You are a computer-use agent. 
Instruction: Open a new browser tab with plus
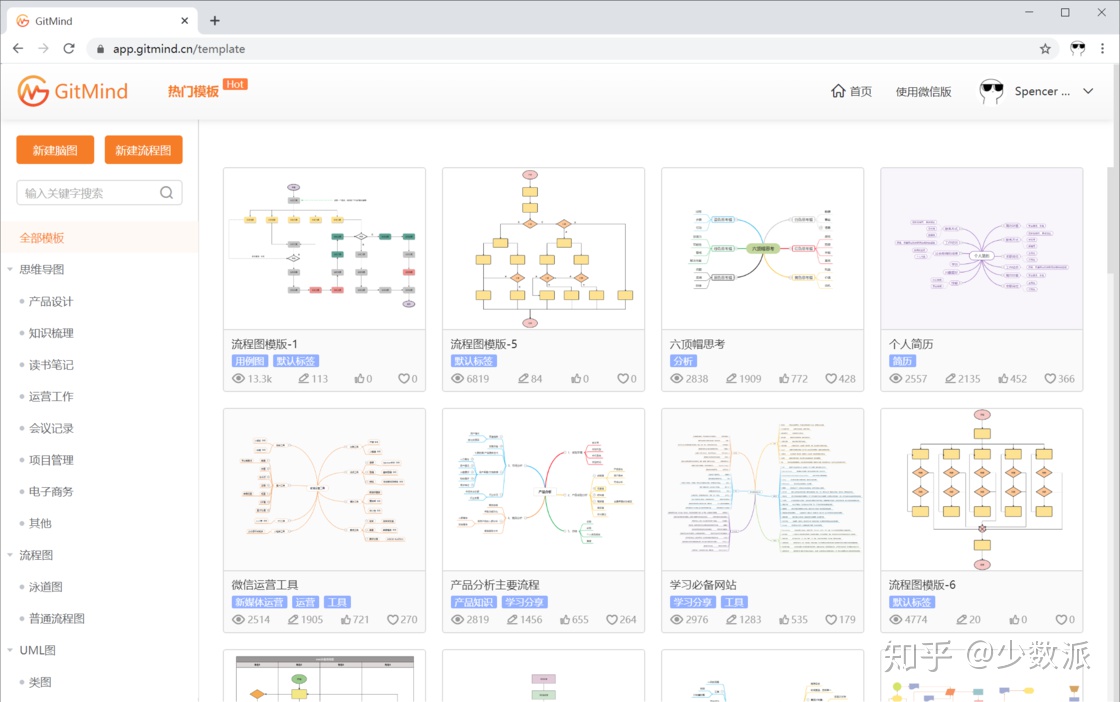point(214,21)
